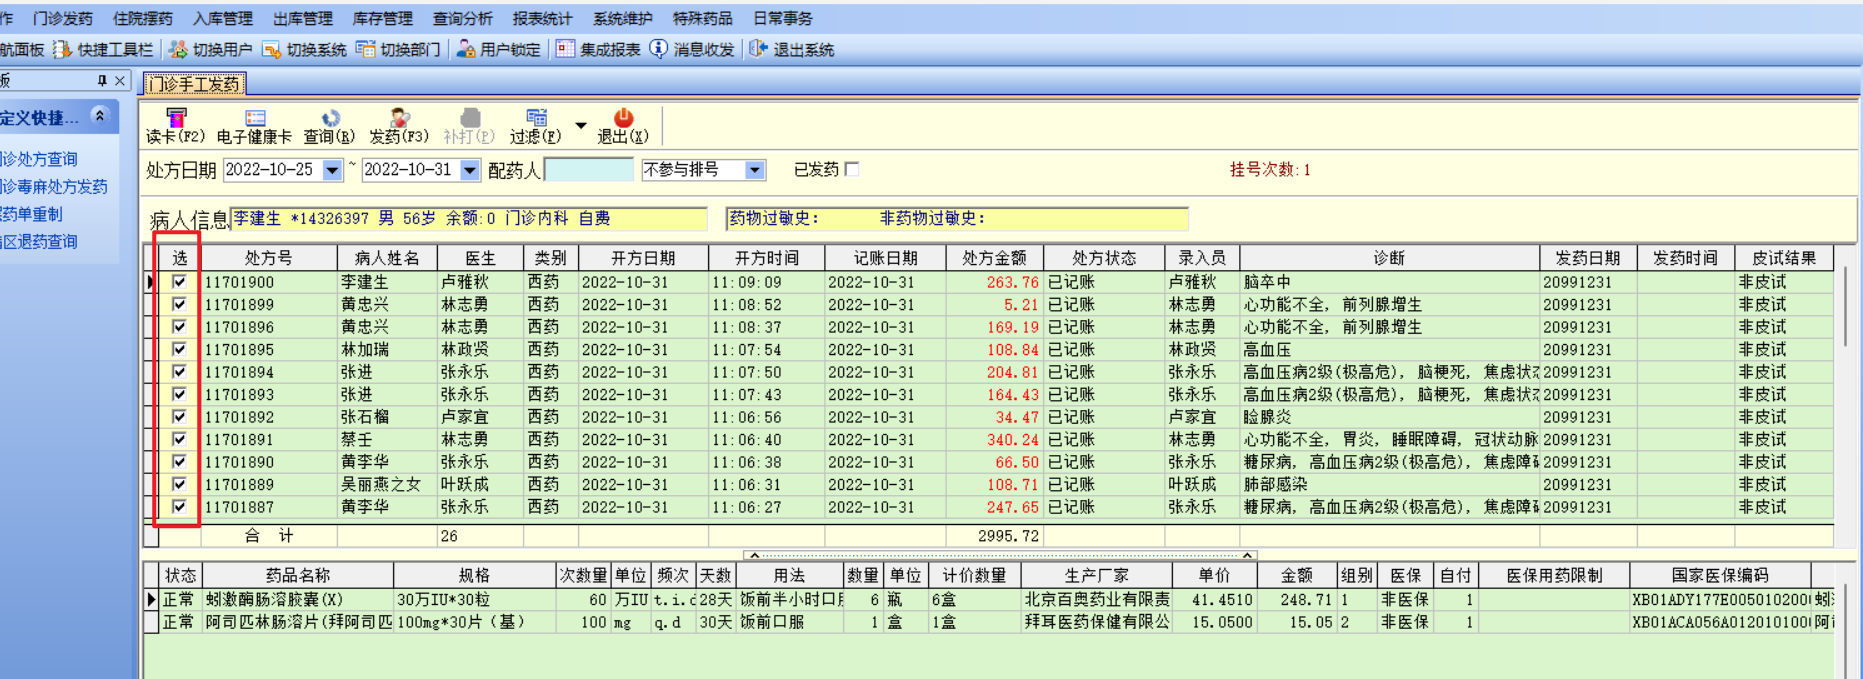1863x679 pixels.
Task: Open the 电子健康卡 electronic health card tool
Action: tap(254, 127)
